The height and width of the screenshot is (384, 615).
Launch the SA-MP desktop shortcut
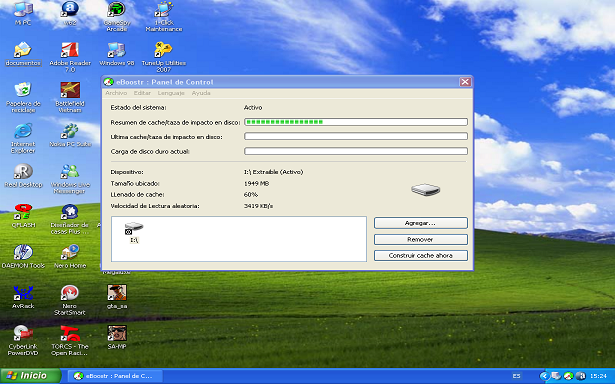pyautogui.click(x=116, y=337)
